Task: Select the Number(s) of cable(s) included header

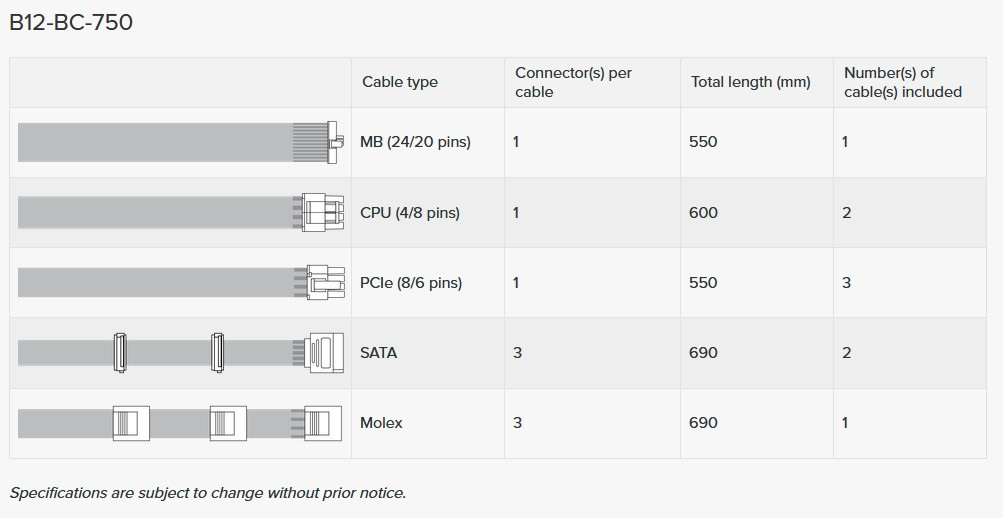Action: 902,82
